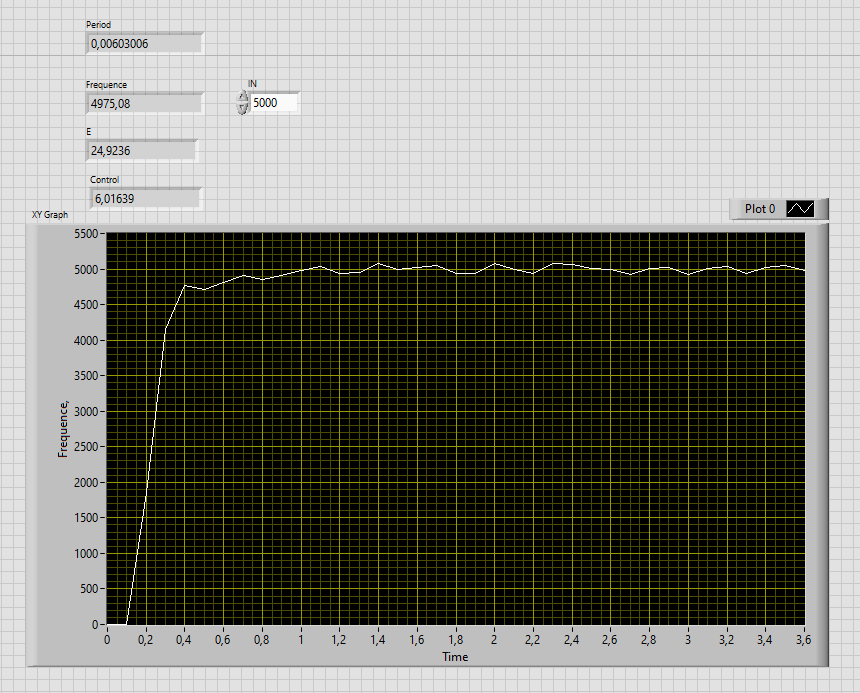Click Y-axis tick label 2000
860x693 pixels.
pos(86,482)
